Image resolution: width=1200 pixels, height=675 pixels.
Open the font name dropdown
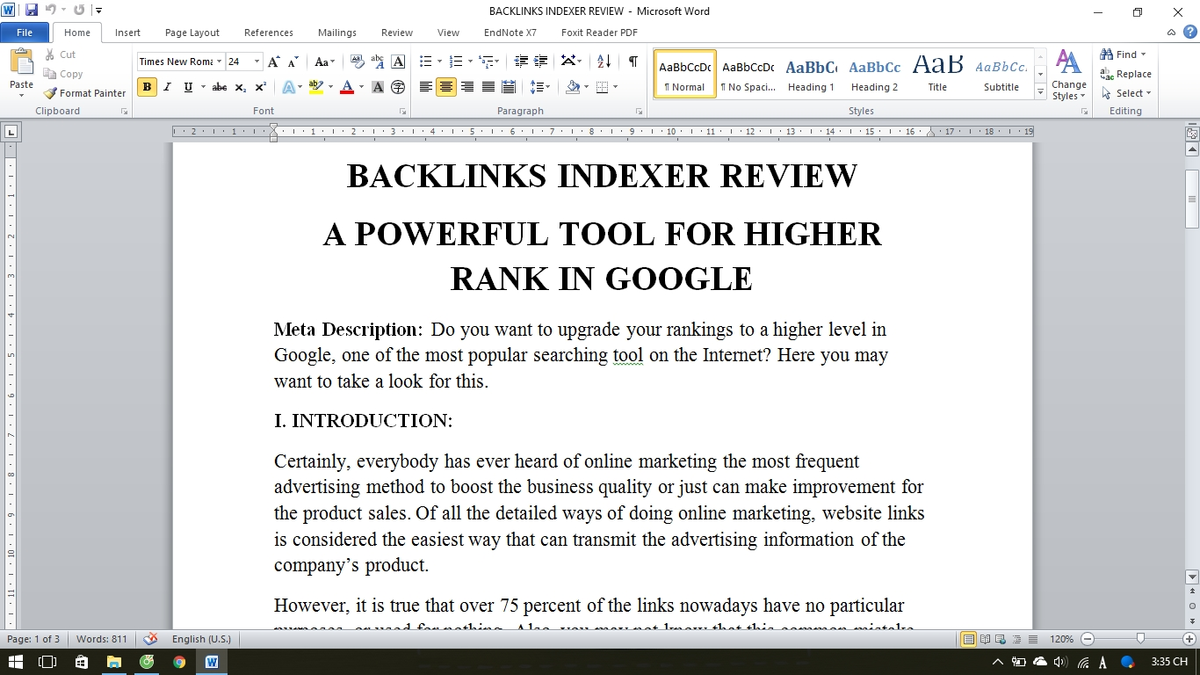(220, 61)
